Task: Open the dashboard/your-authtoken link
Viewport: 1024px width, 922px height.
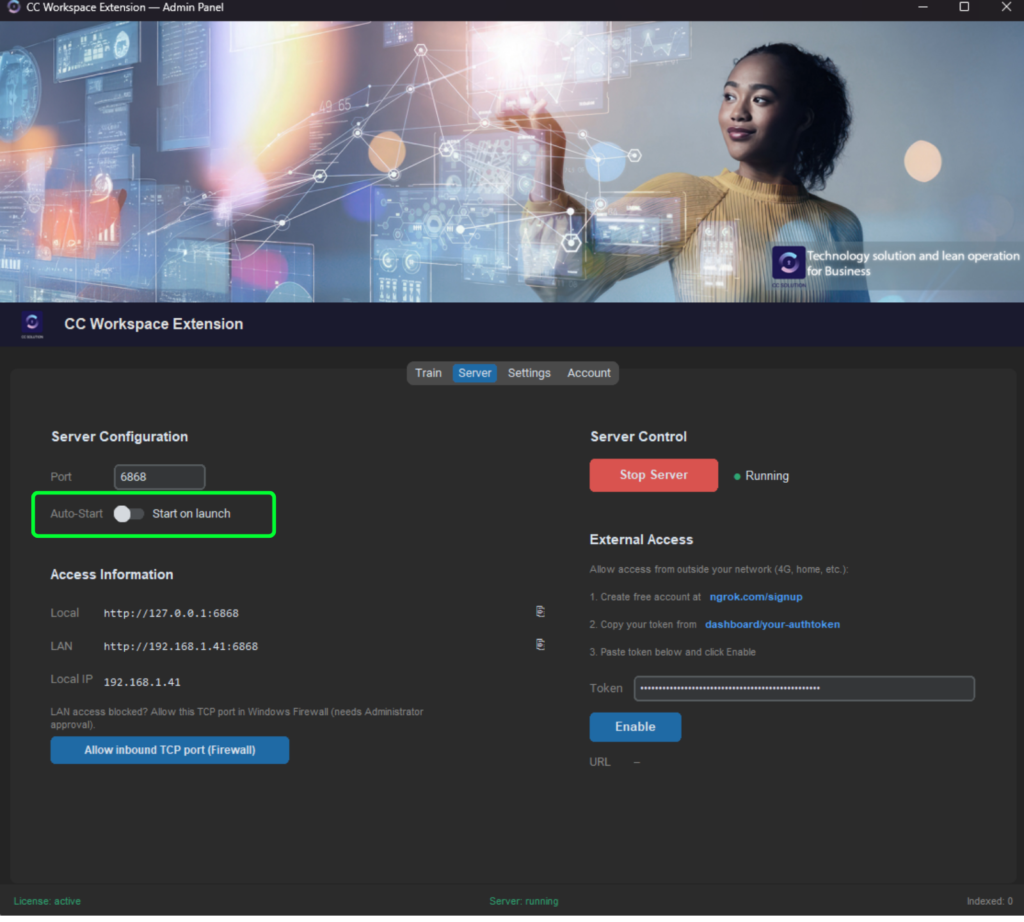Action: point(772,625)
